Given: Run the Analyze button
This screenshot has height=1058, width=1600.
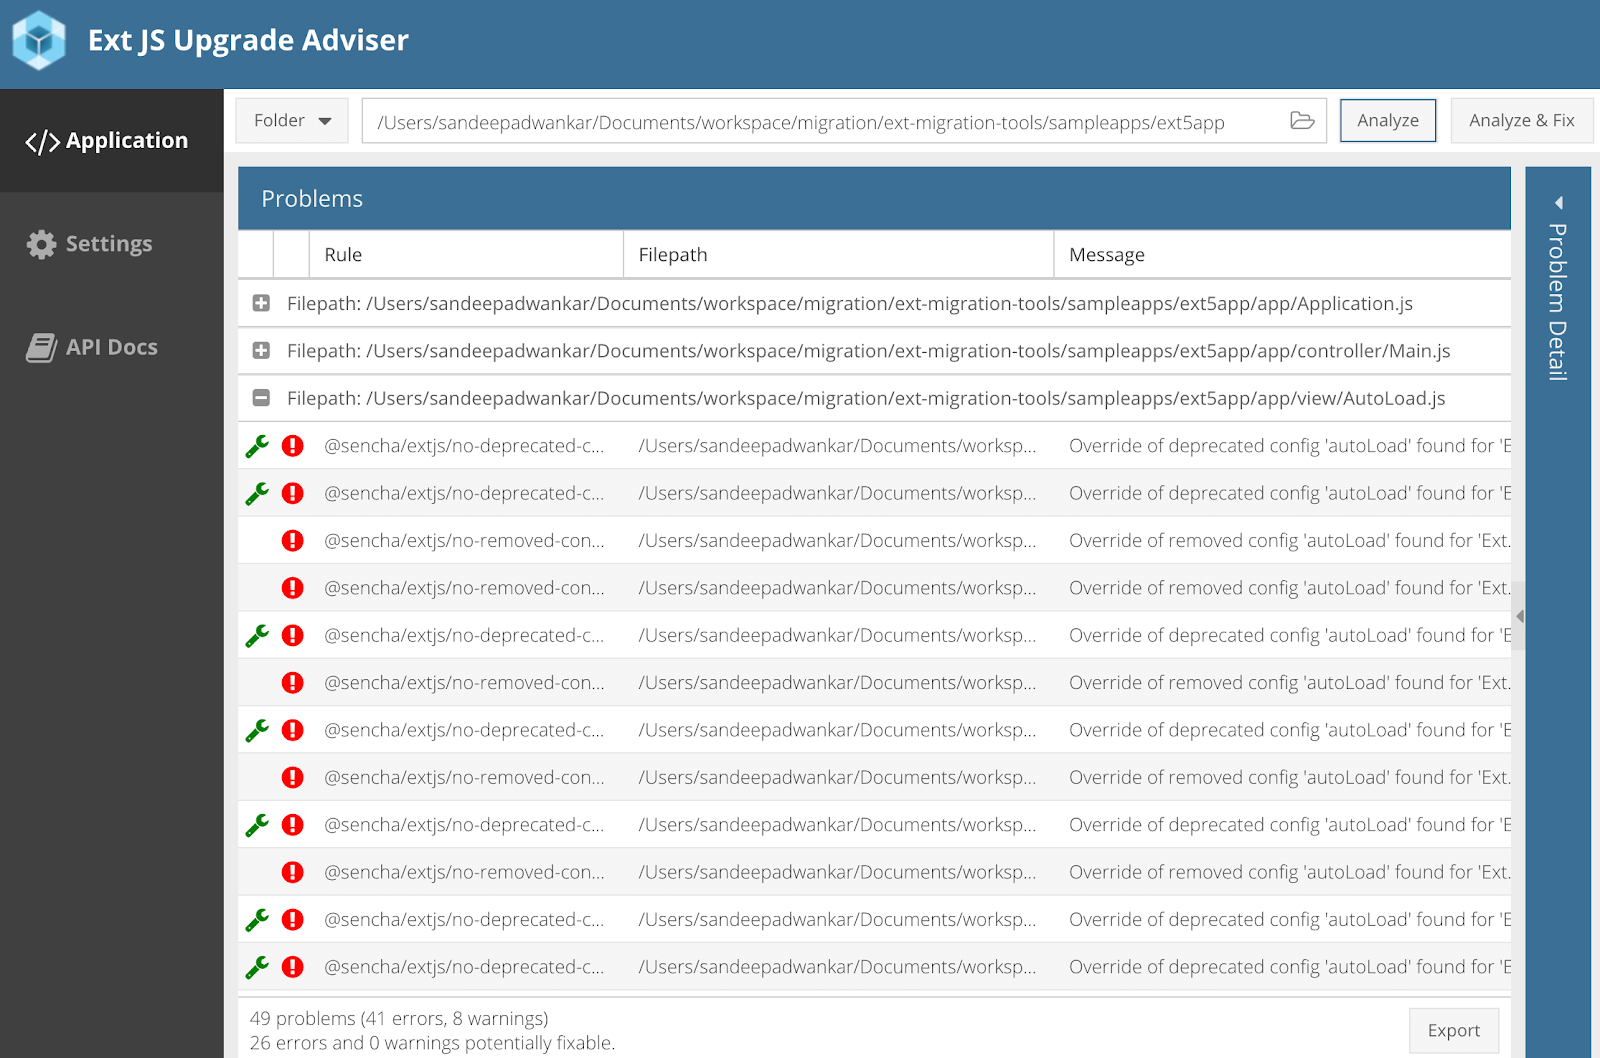Looking at the screenshot, I should click(x=1388, y=121).
